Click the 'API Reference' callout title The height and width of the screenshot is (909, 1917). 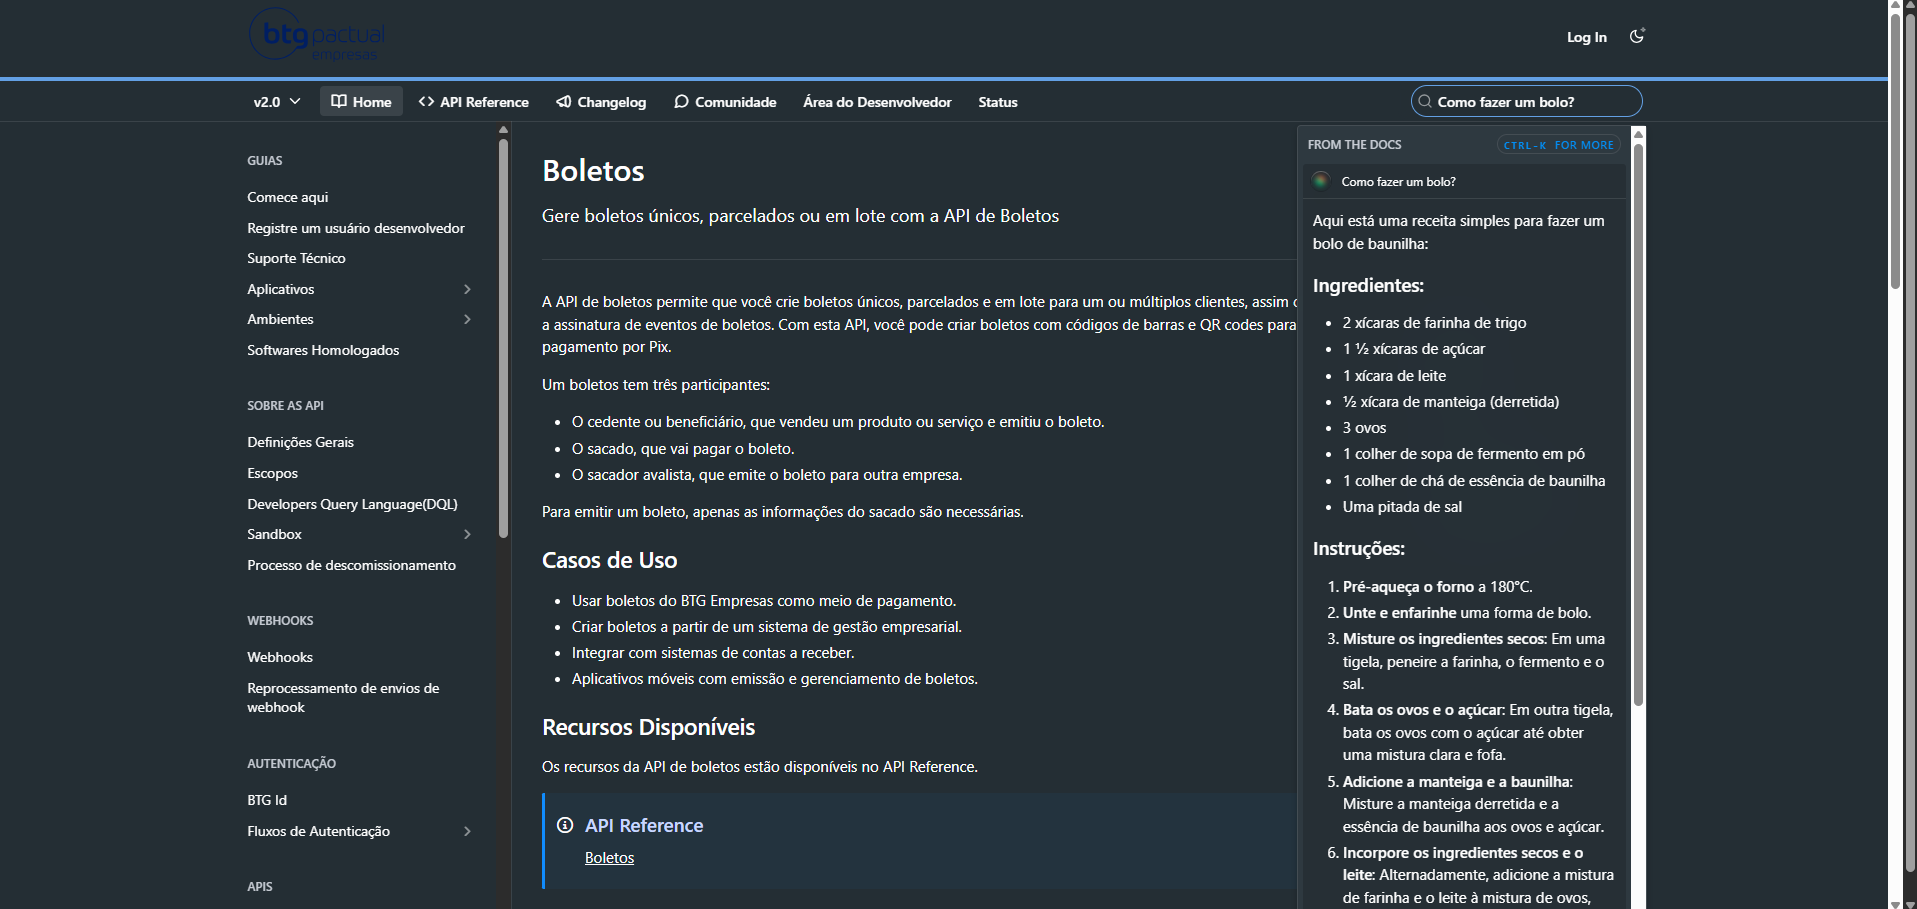[644, 826]
